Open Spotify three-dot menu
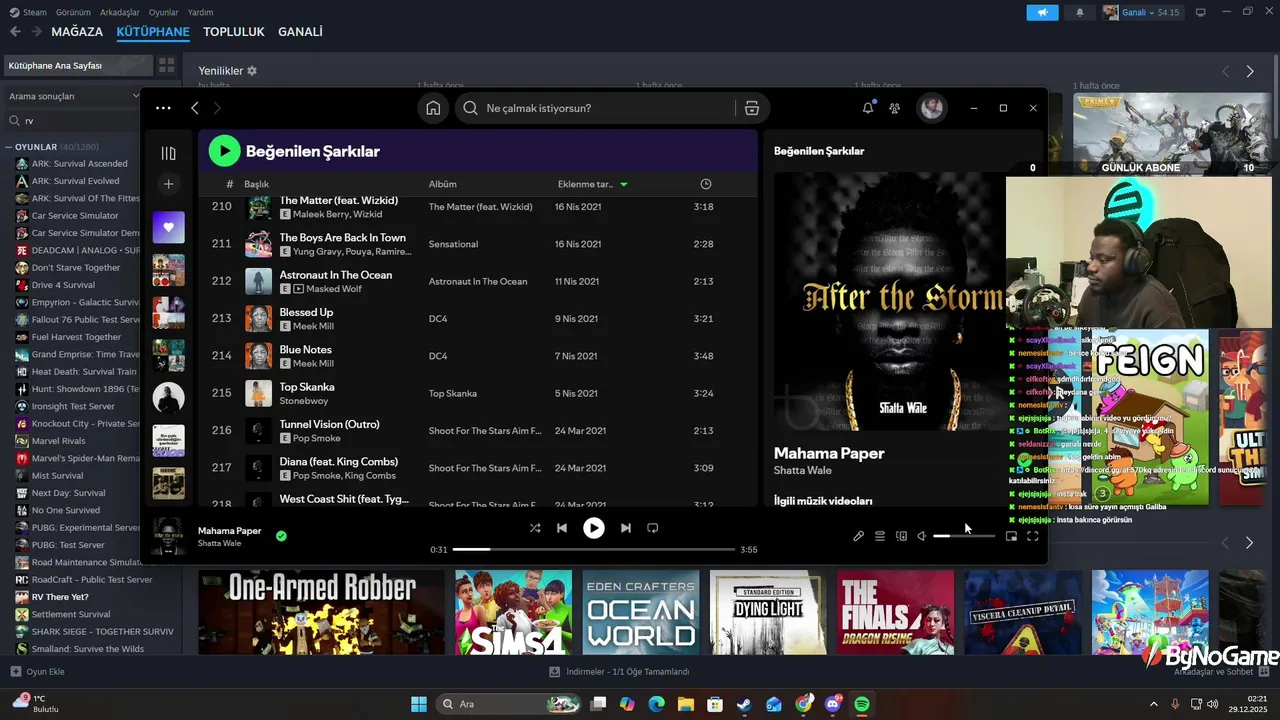Viewport: 1280px width, 720px height. point(163,108)
